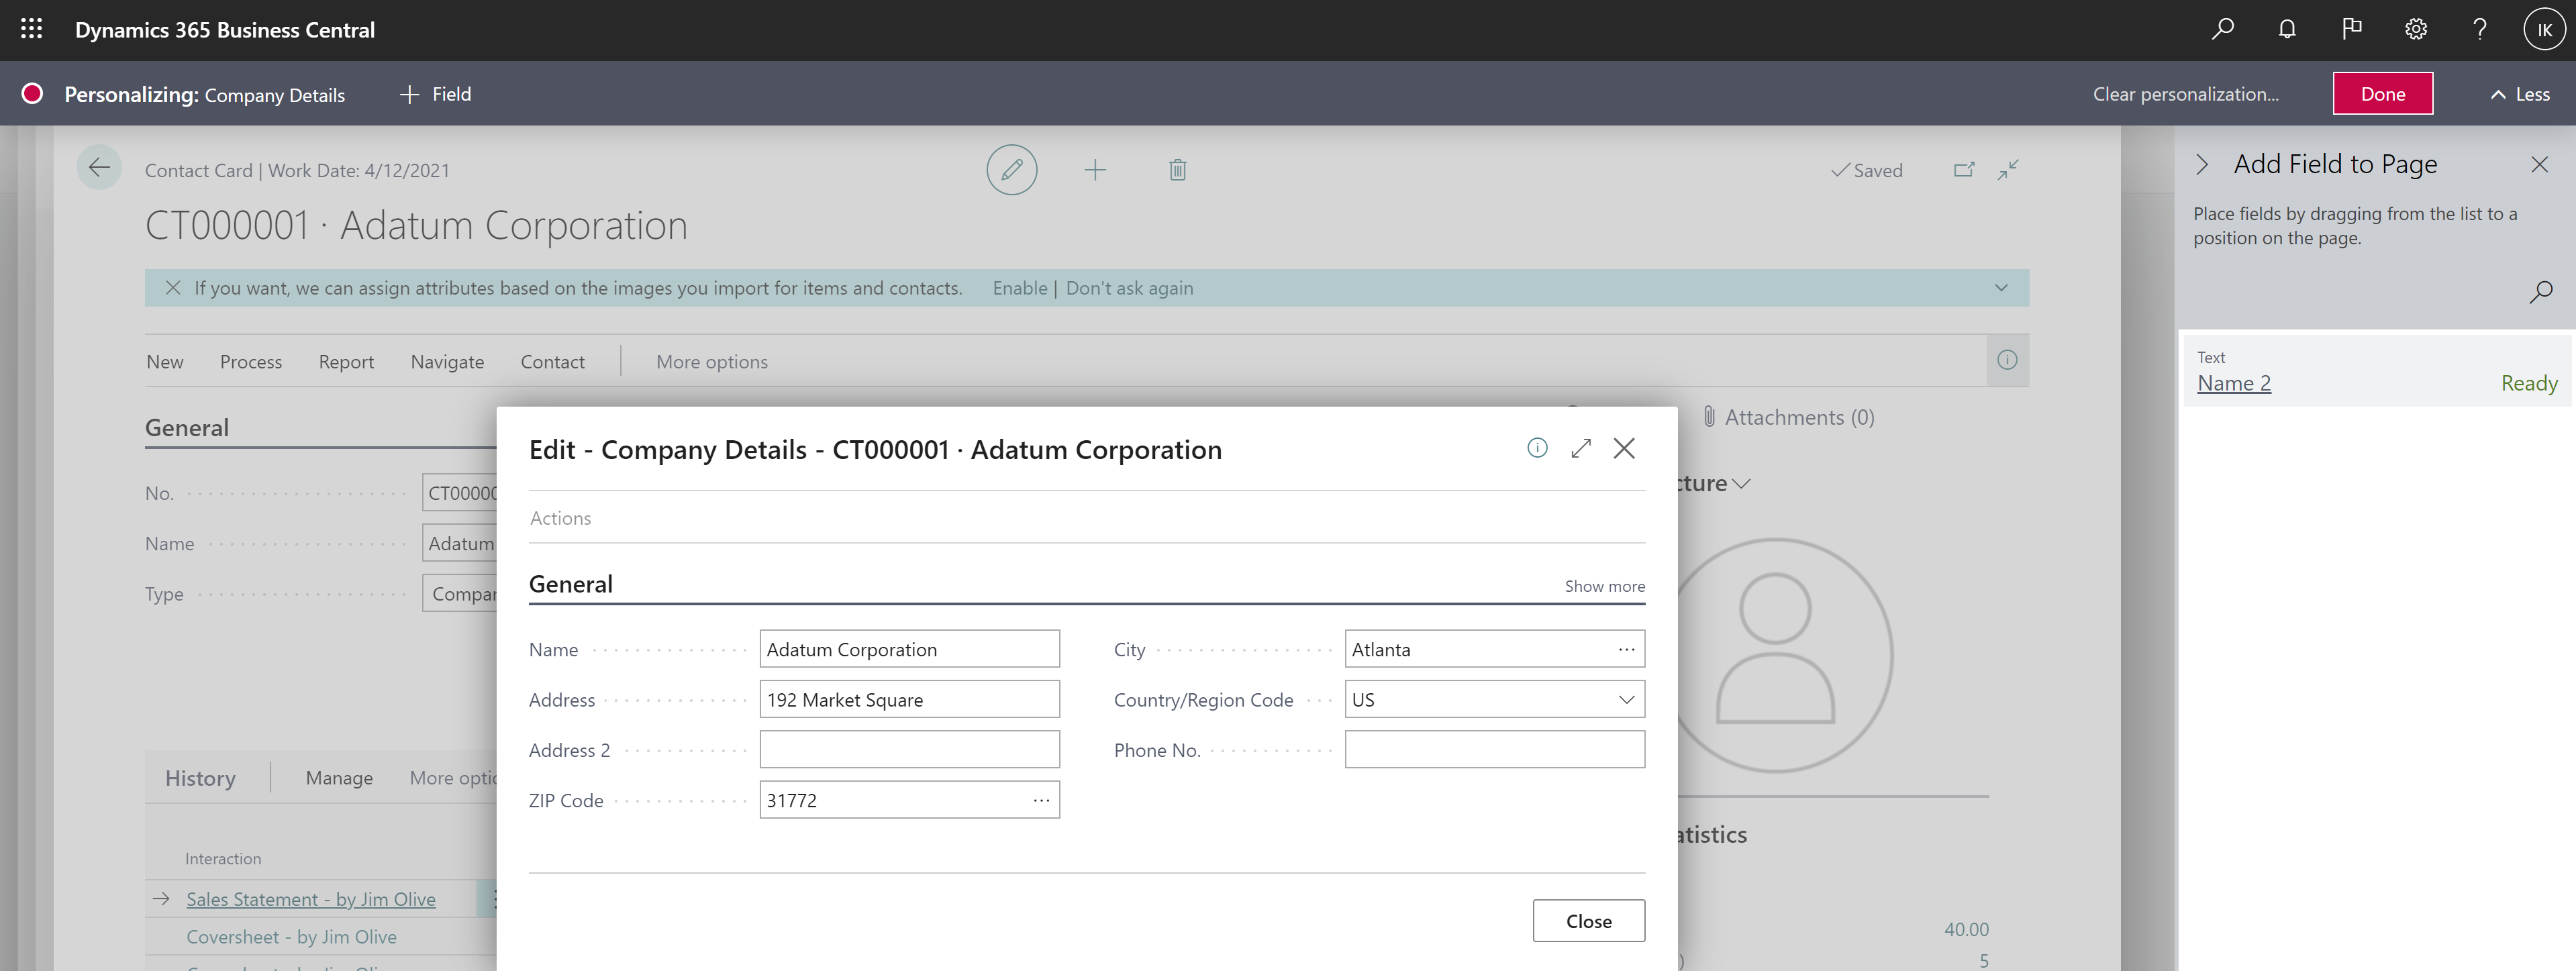Search fields in the Add Field panel

coord(2540,292)
